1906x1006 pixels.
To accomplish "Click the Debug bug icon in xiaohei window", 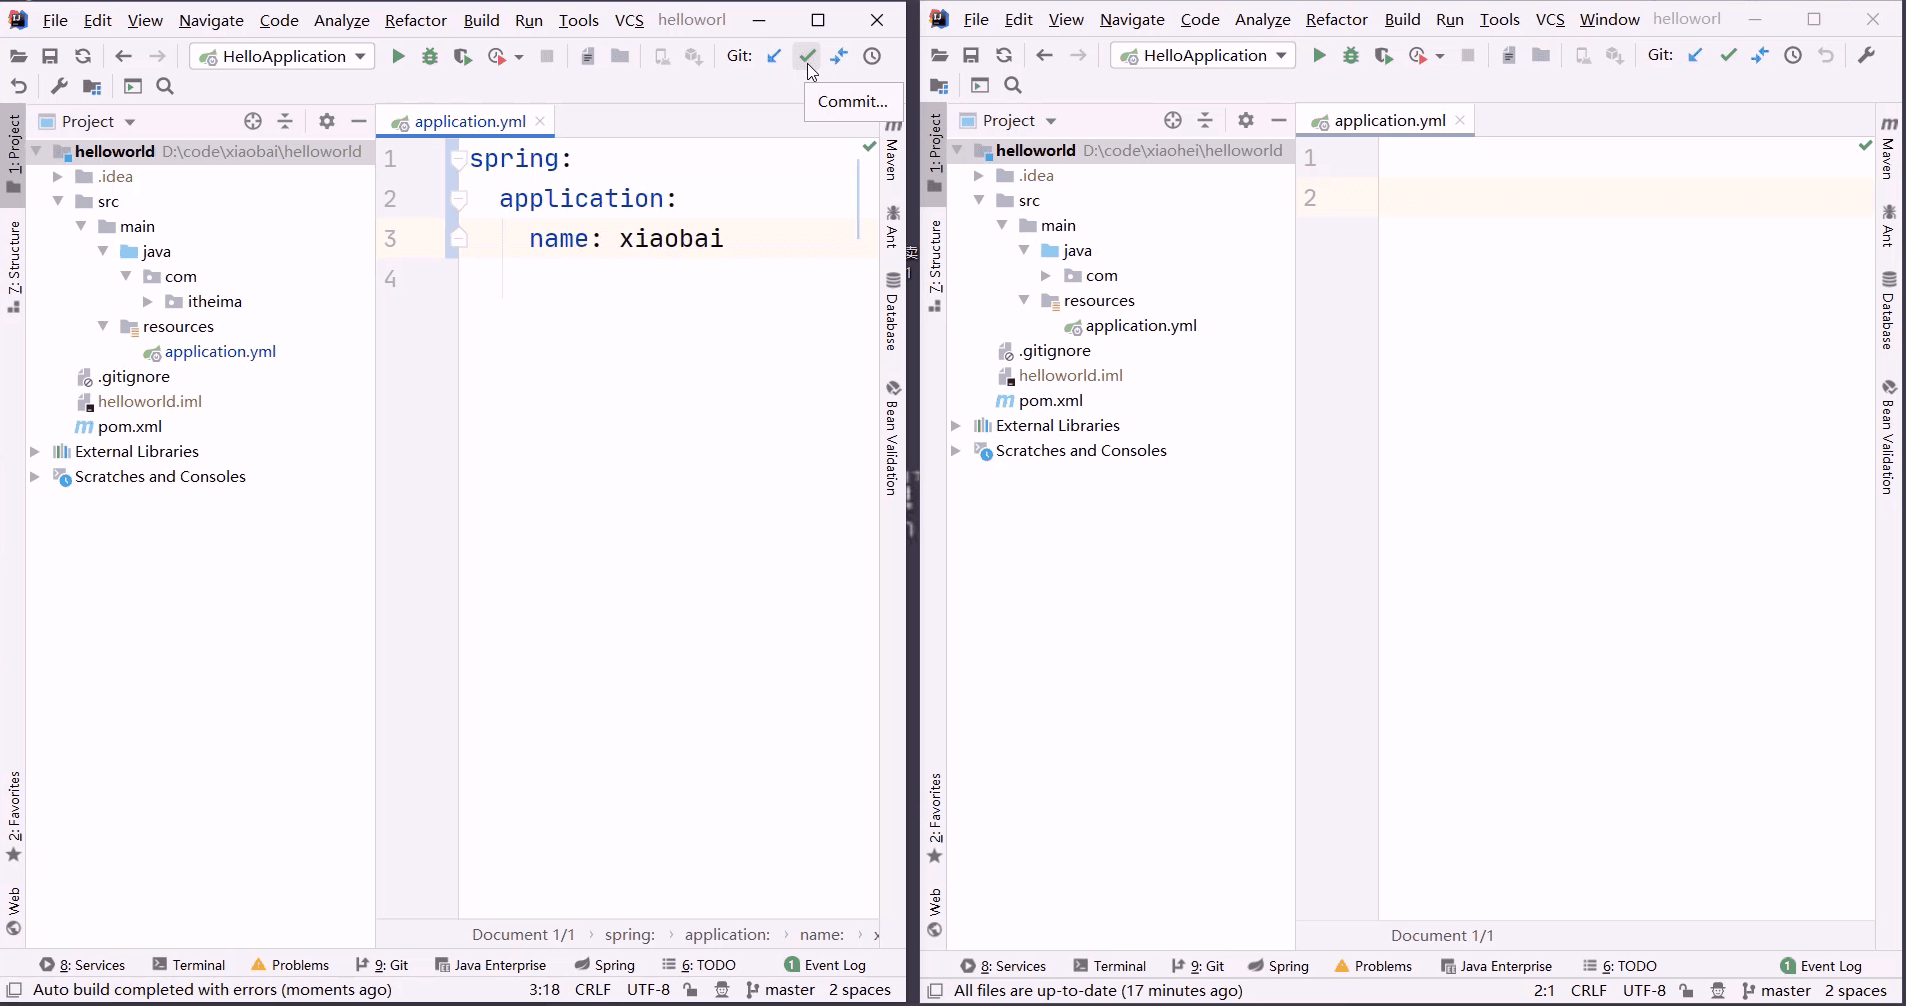I will click(x=1351, y=56).
